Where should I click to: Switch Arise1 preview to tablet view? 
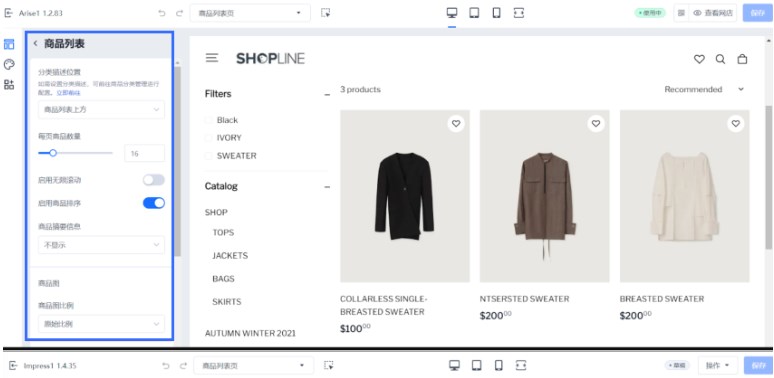(x=474, y=13)
